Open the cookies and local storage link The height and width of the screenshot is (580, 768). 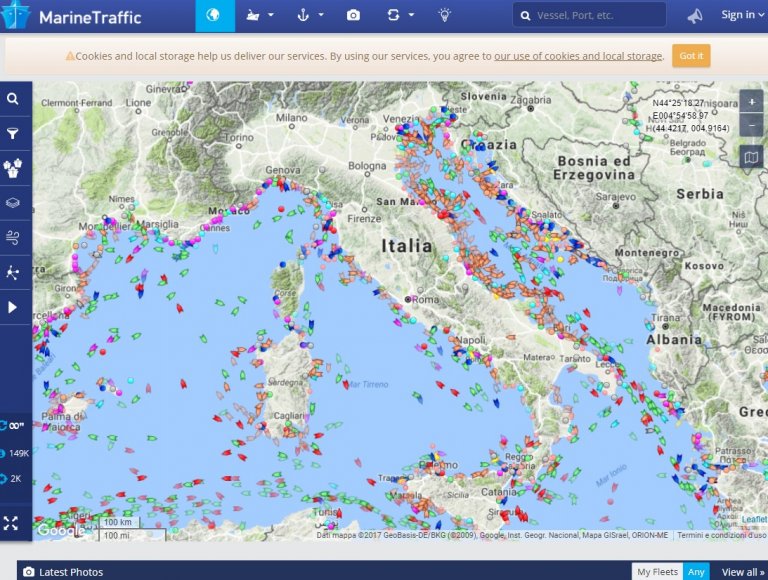(x=578, y=56)
